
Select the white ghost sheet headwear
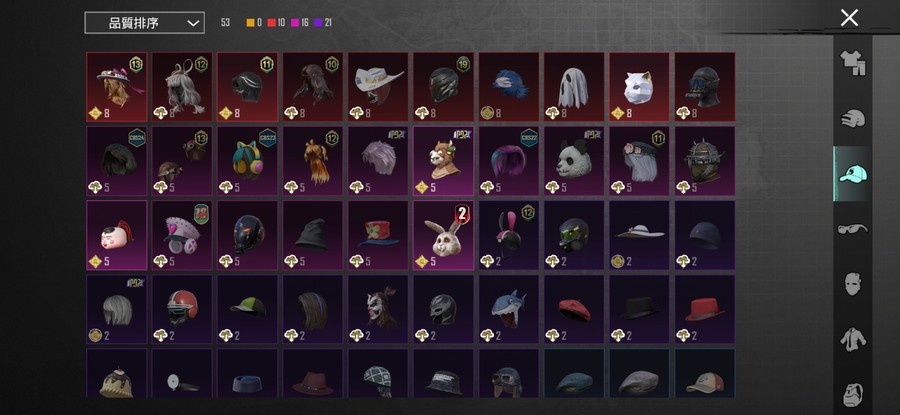click(574, 87)
